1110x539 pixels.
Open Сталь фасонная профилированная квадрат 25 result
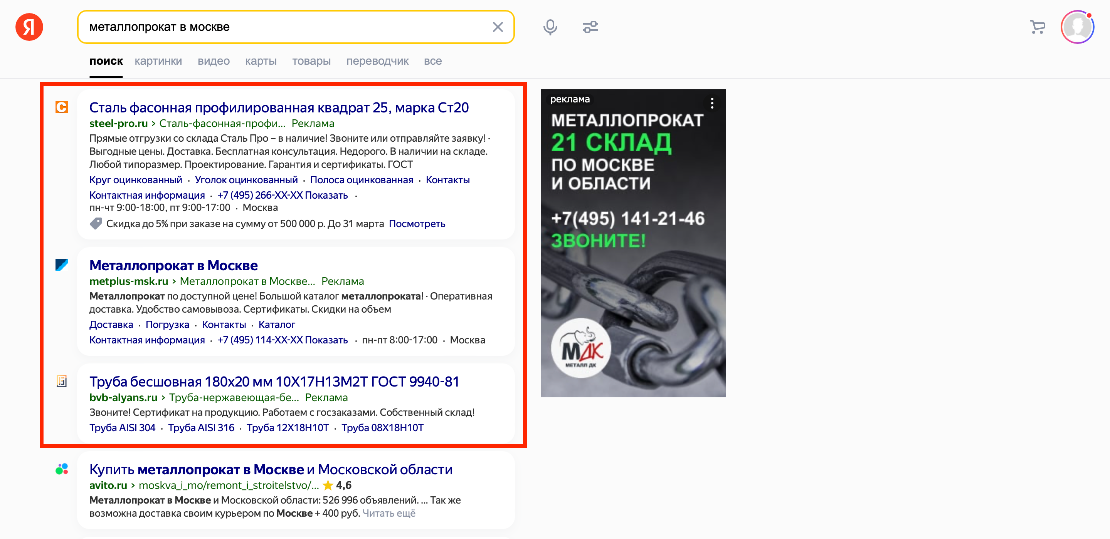pyautogui.click(x=279, y=108)
